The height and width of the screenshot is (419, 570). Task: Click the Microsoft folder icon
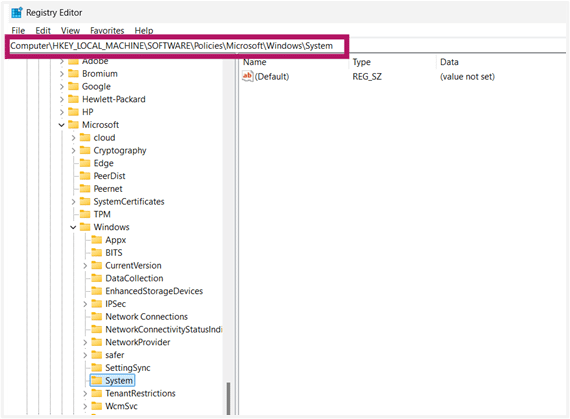pos(73,125)
